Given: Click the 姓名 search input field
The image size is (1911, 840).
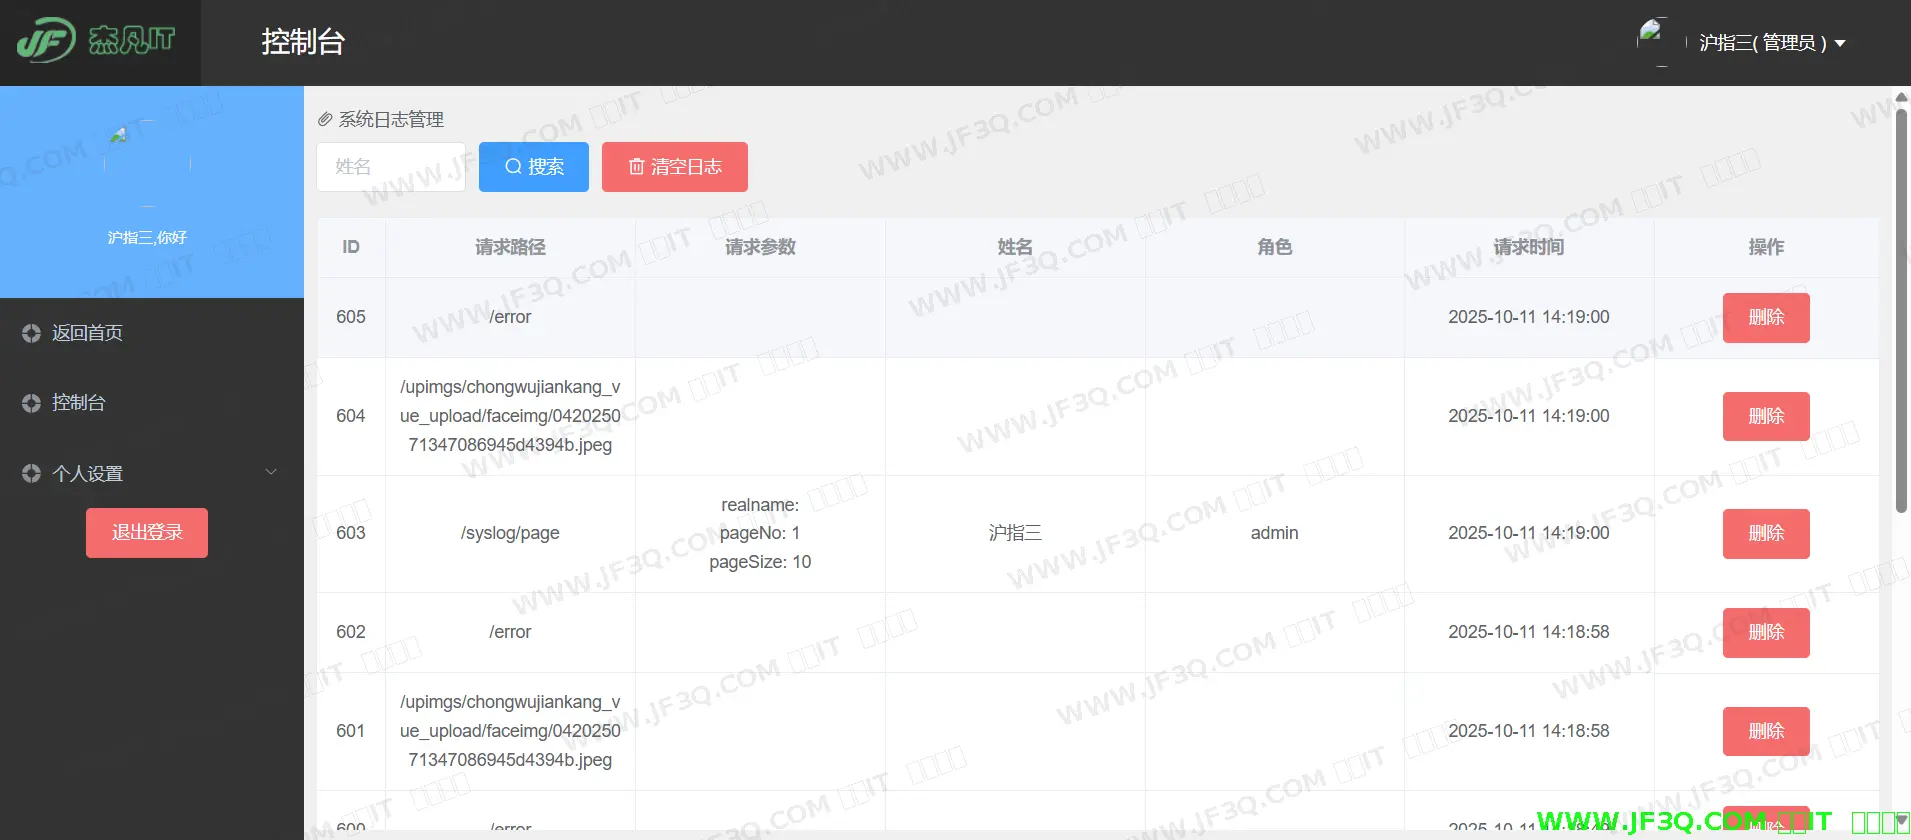Looking at the screenshot, I should (390, 167).
